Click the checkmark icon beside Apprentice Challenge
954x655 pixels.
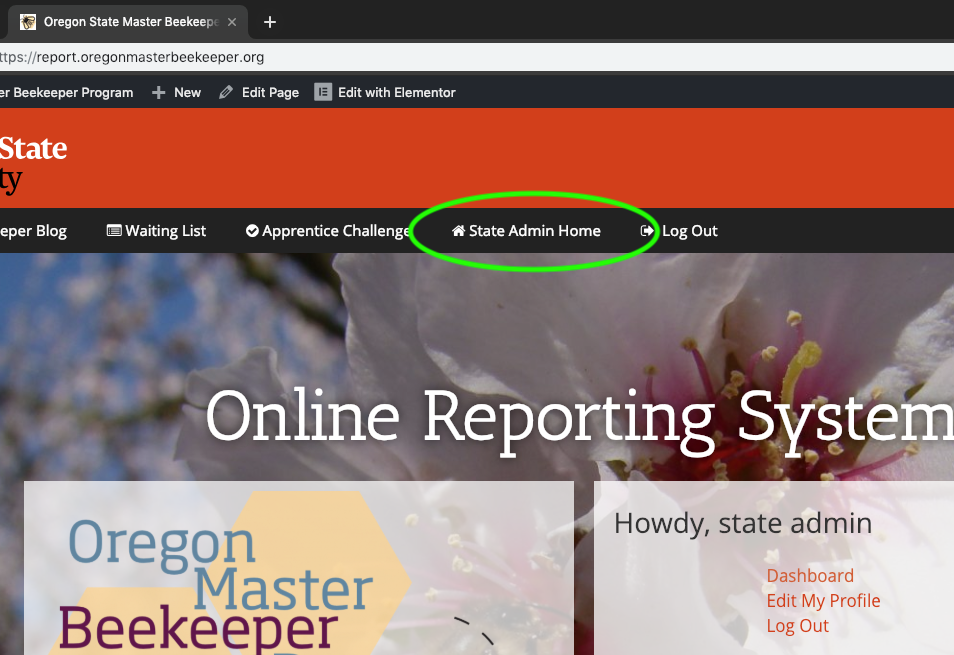(252, 230)
